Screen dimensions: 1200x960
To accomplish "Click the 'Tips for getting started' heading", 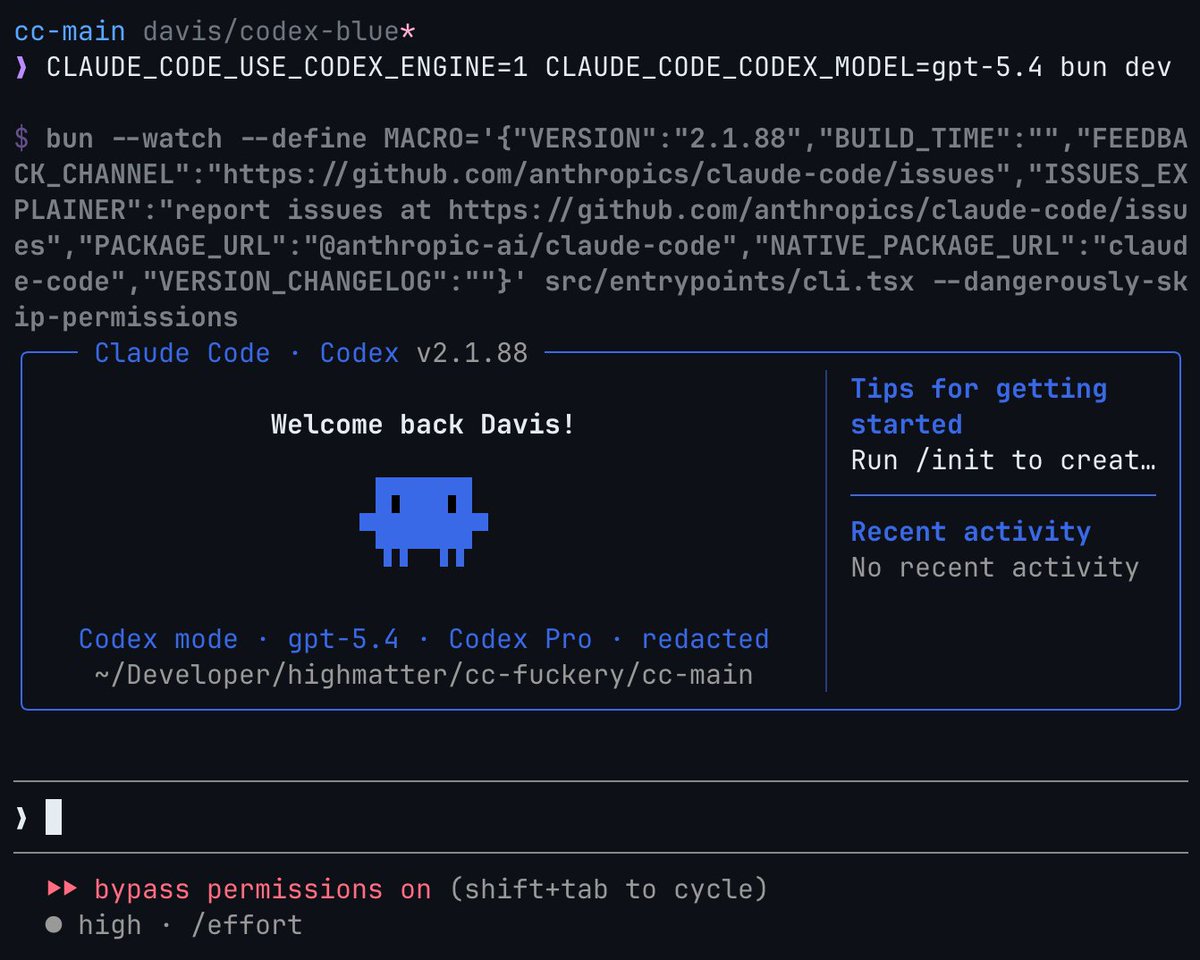I will pos(979,406).
